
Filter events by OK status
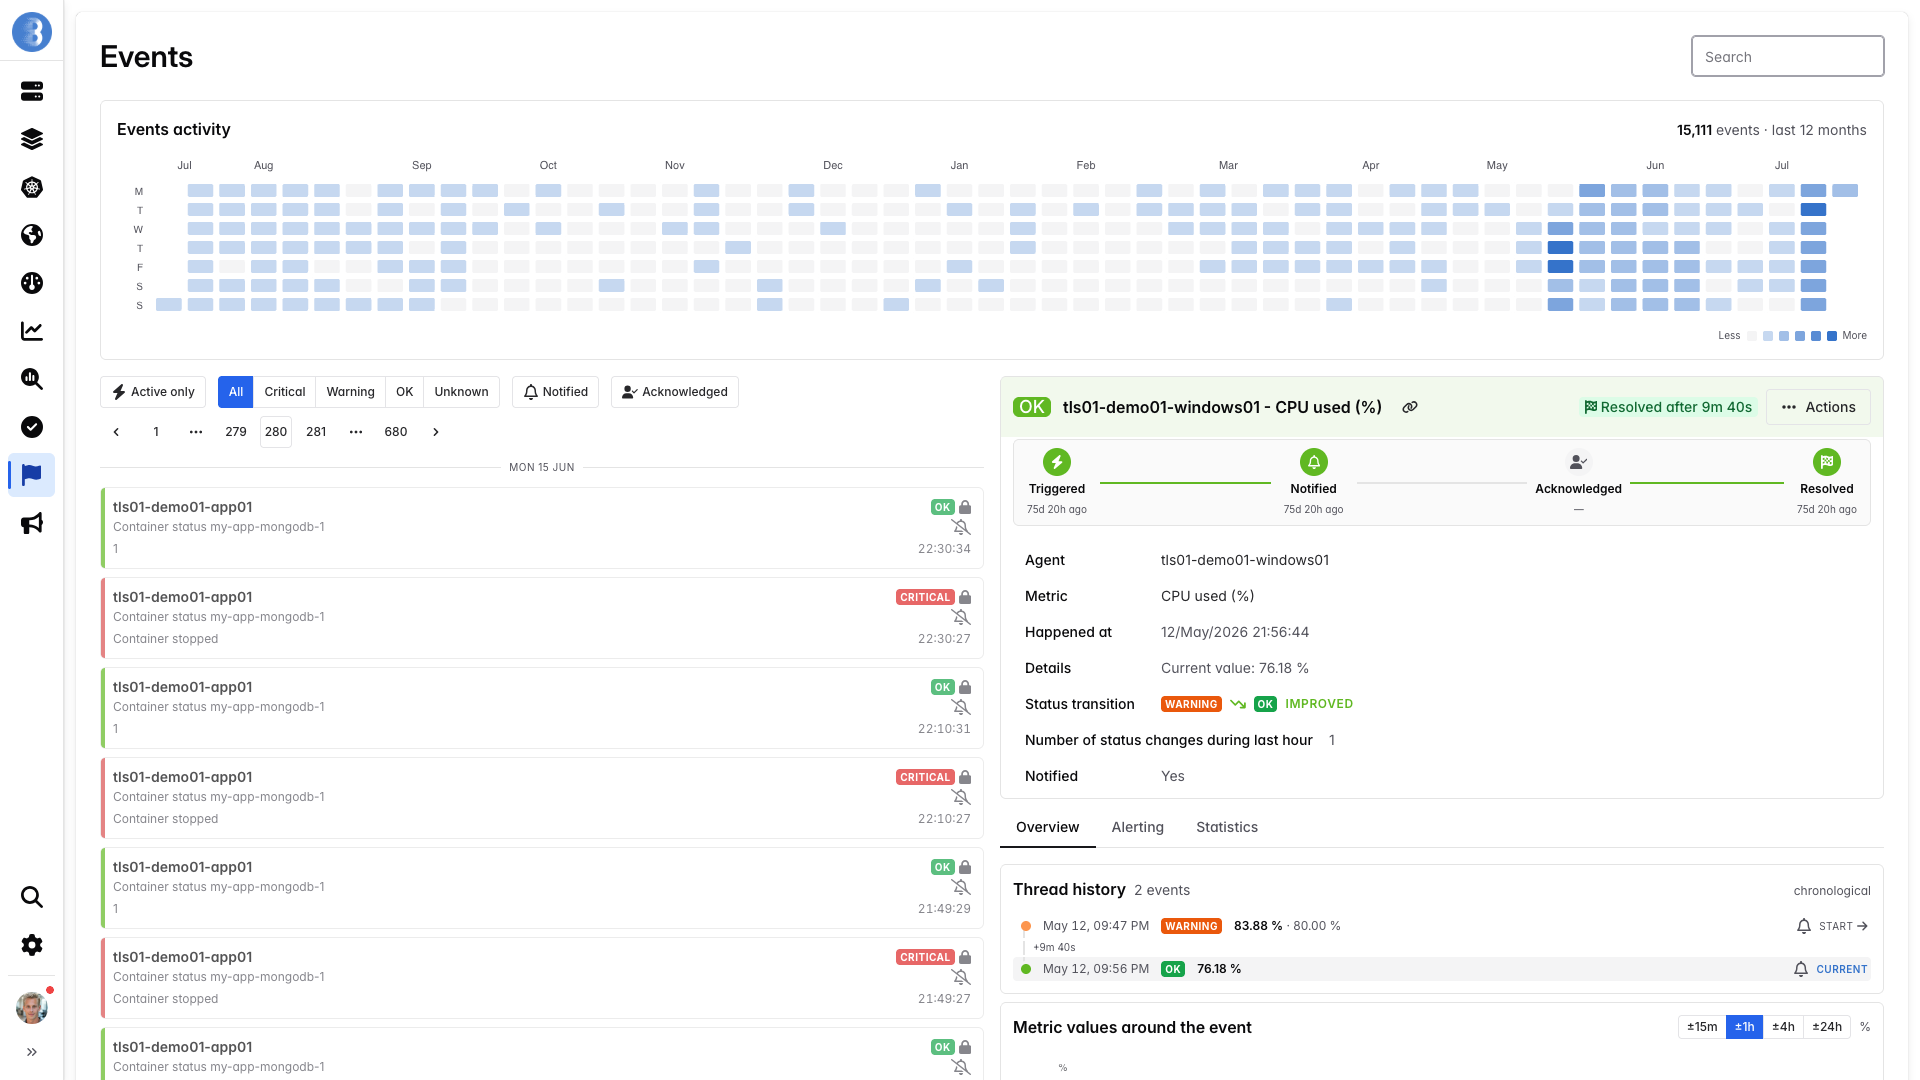pyautogui.click(x=405, y=392)
